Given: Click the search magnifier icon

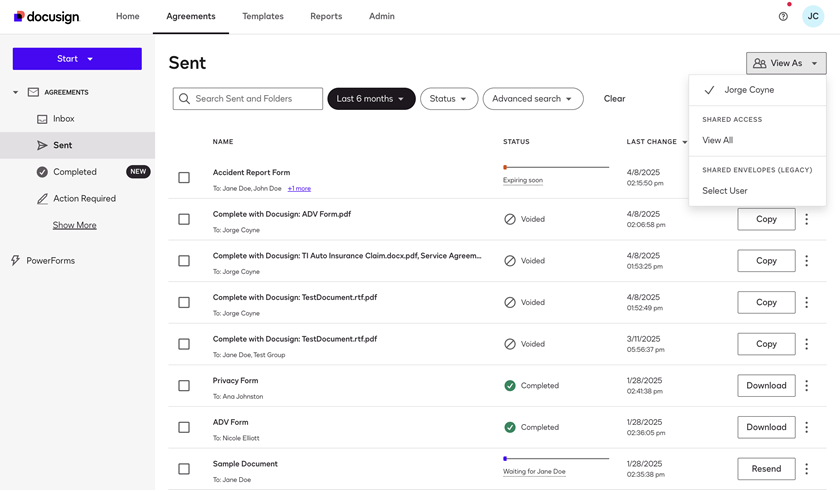Looking at the screenshot, I should [x=184, y=99].
